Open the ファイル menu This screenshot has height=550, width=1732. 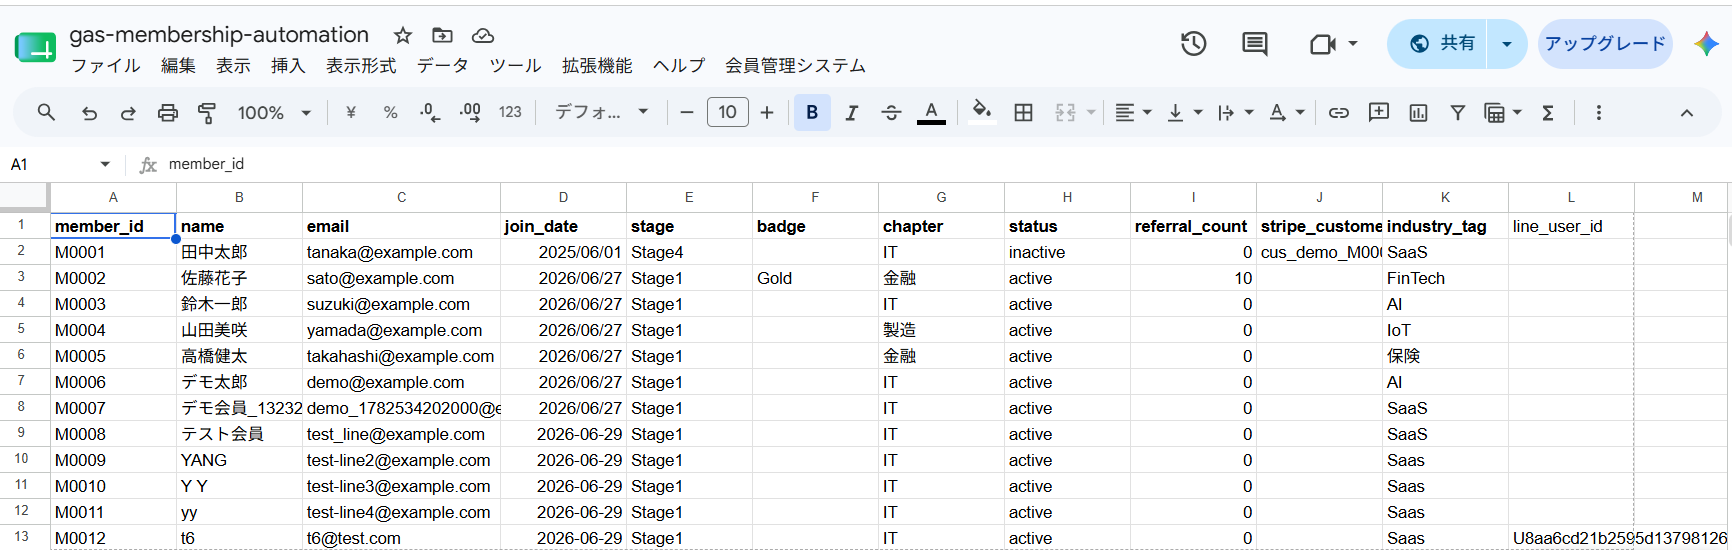106,66
